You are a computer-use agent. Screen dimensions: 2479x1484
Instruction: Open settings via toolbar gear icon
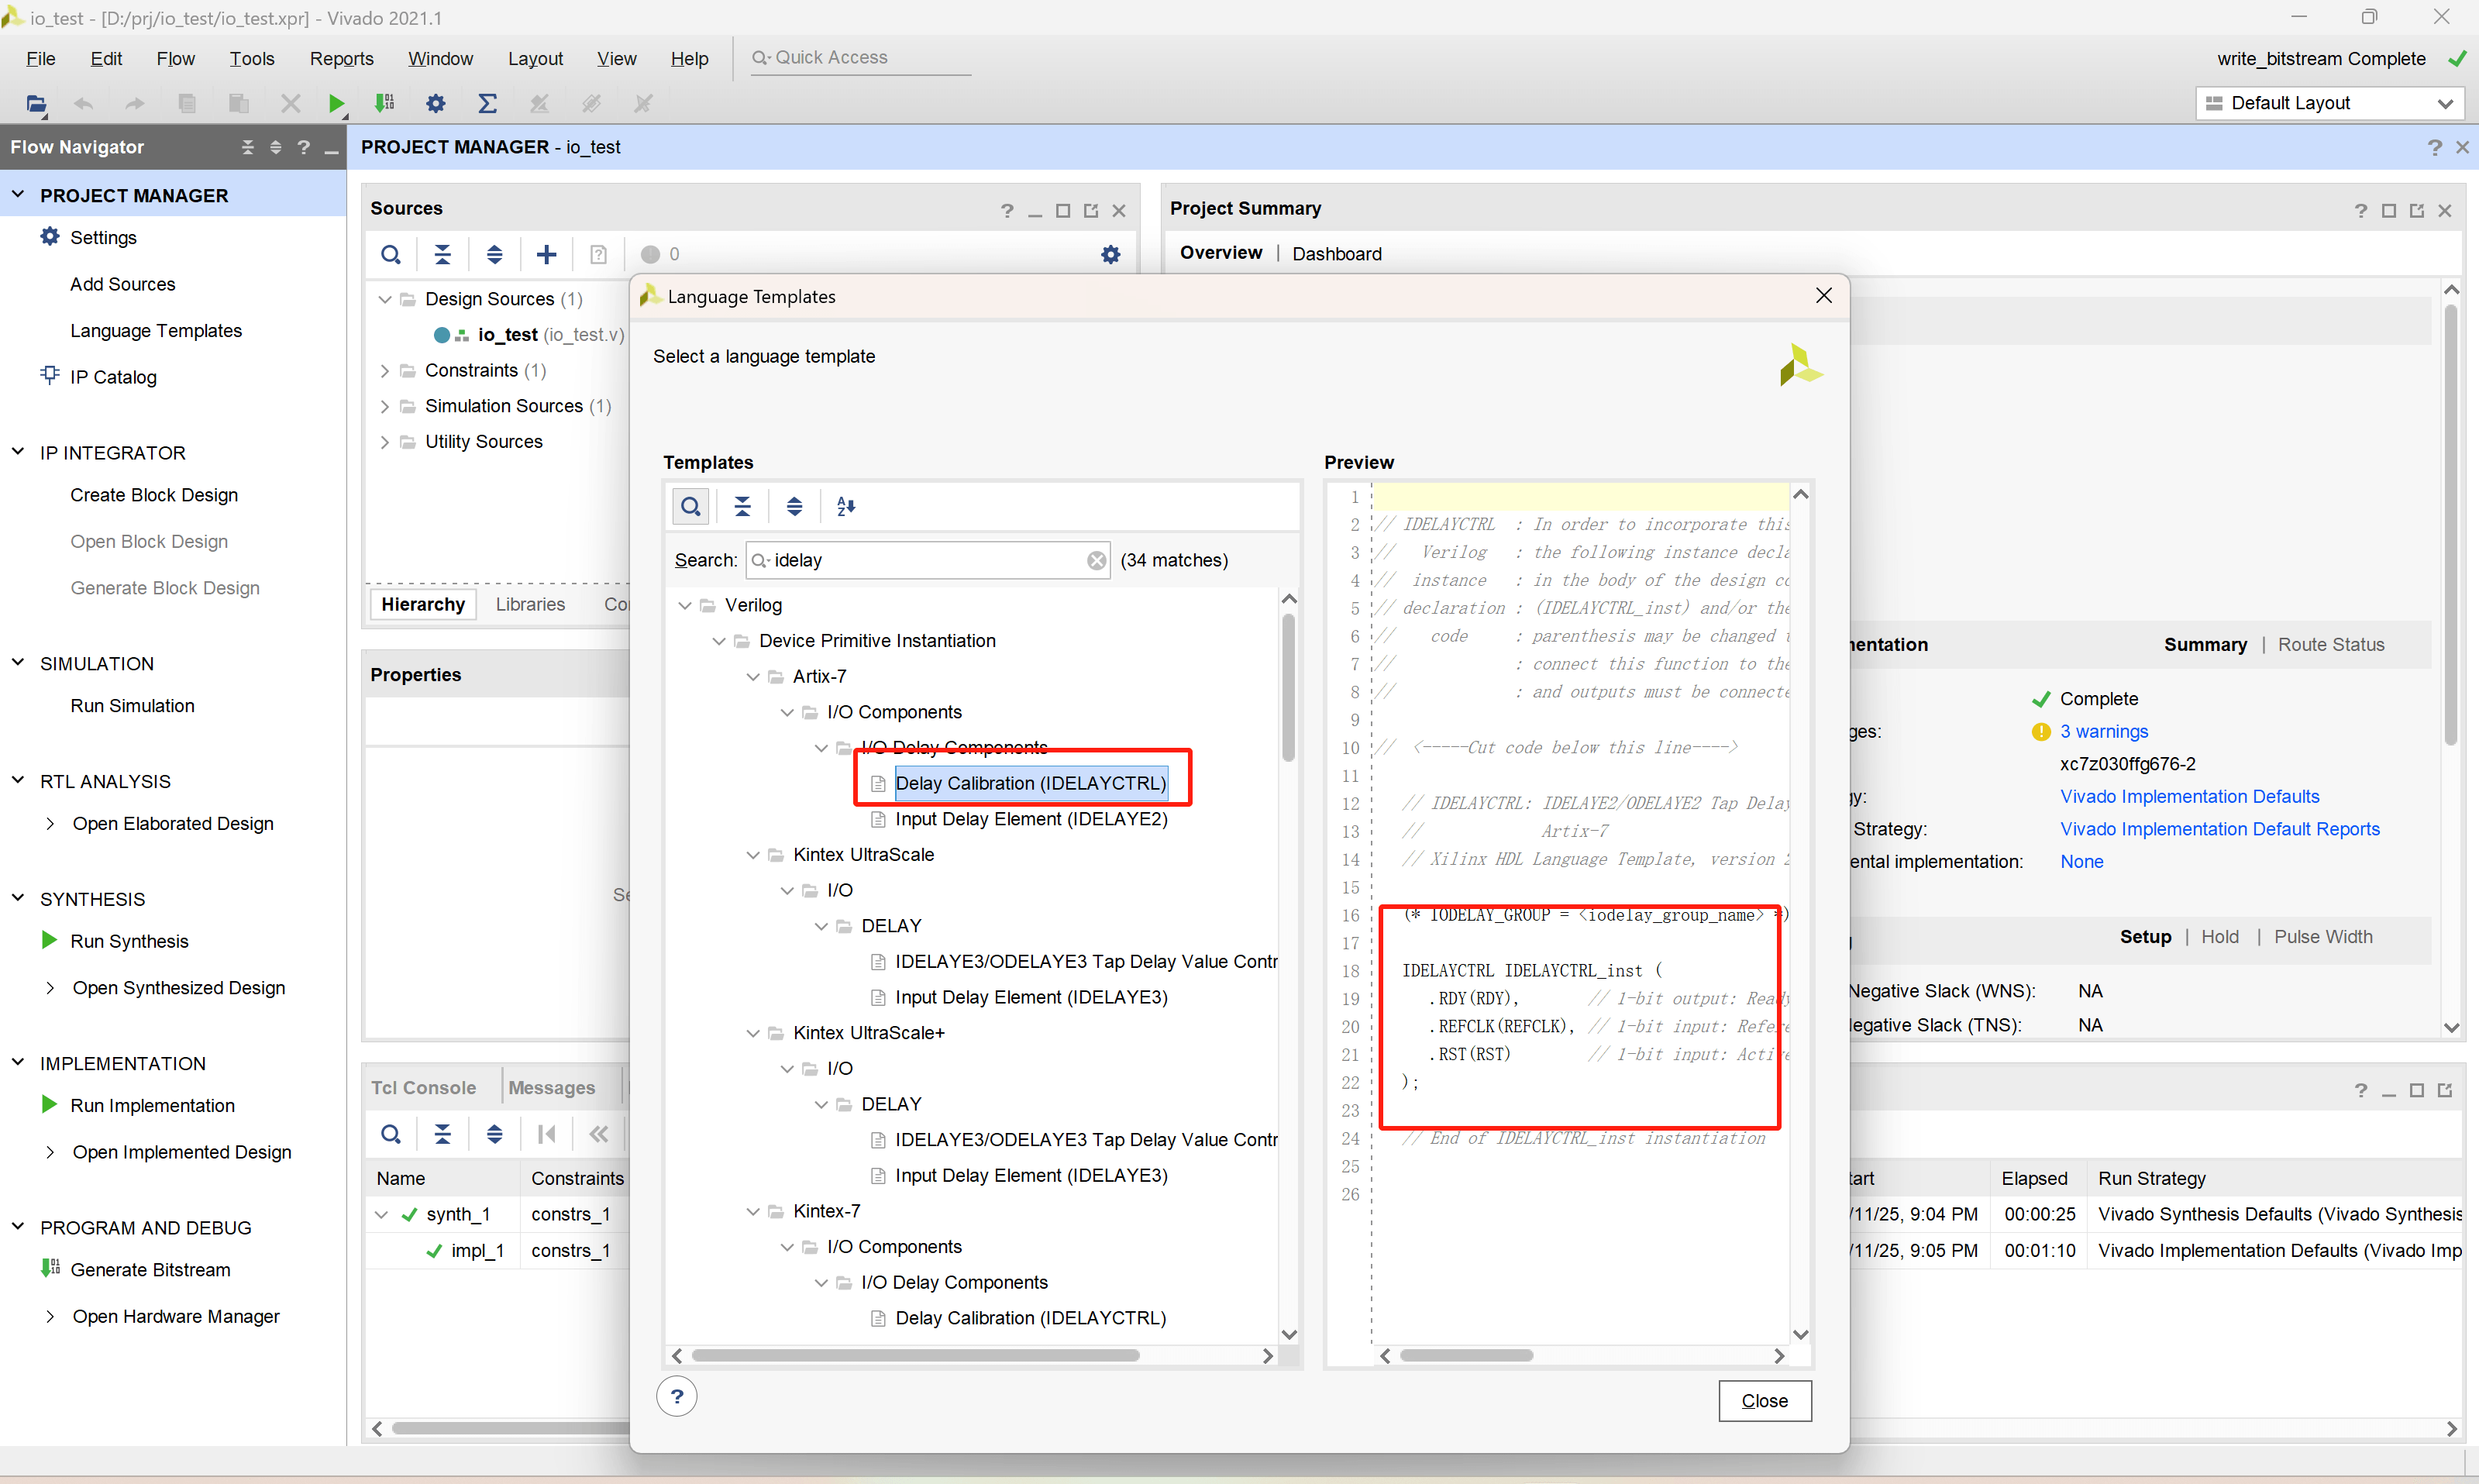[x=435, y=103]
